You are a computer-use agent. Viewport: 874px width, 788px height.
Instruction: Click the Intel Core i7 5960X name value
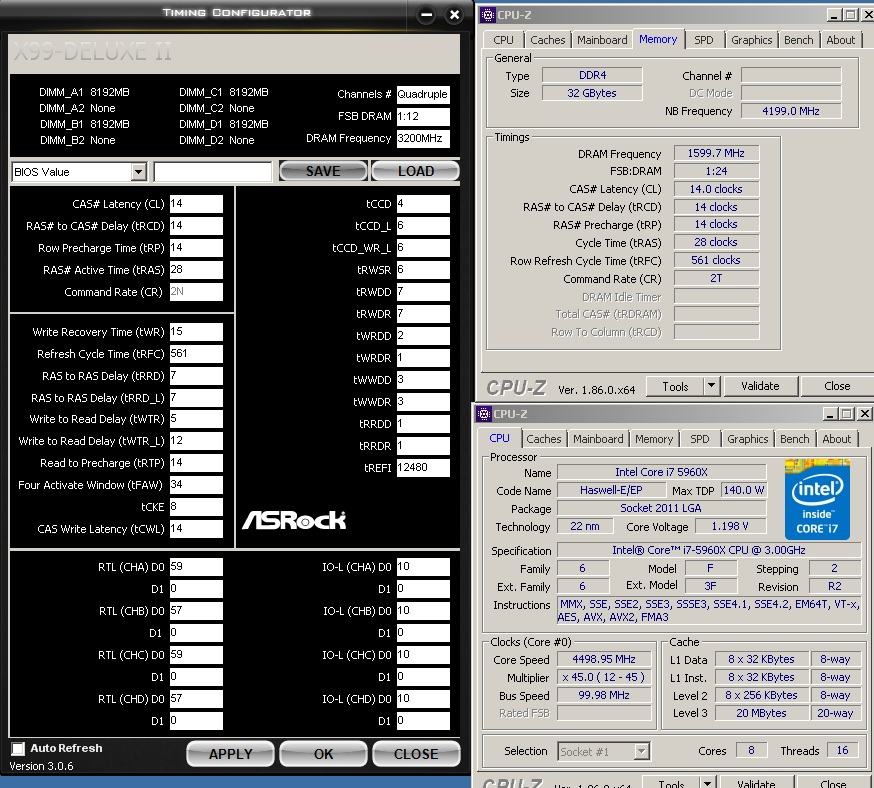[x=661, y=472]
